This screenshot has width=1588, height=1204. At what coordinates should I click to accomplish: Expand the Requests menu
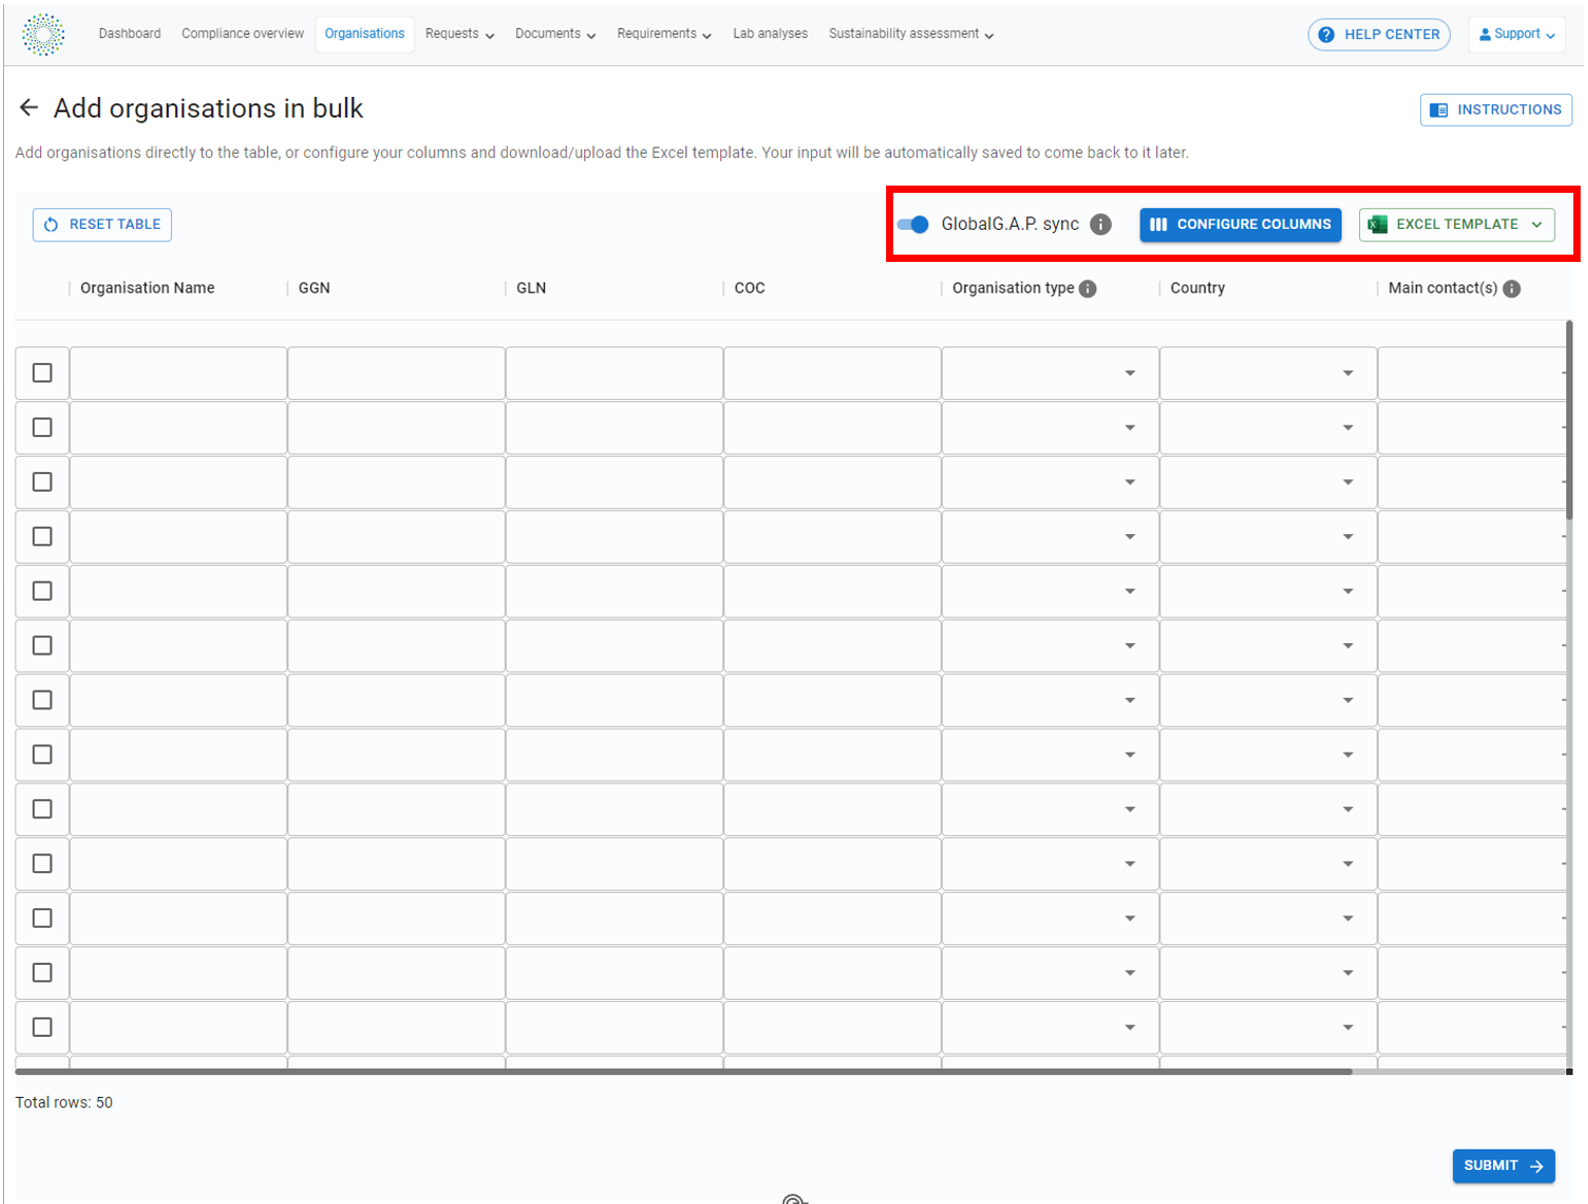(x=459, y=34)
